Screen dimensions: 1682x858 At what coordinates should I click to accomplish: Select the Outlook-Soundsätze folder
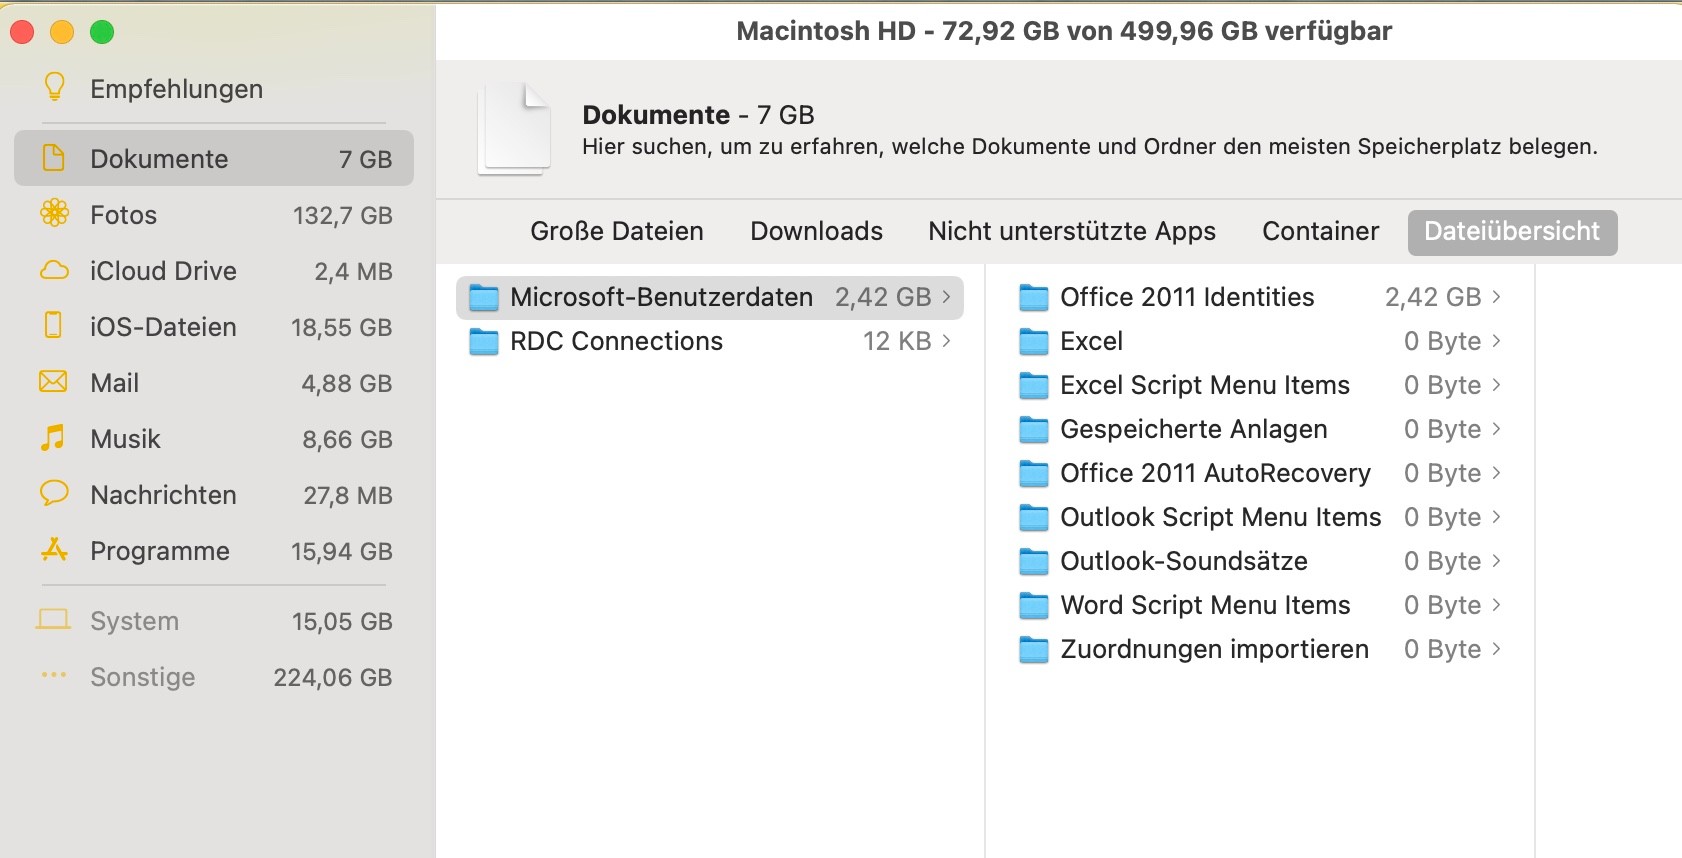pyautogui.click(x=1183, y=561)
